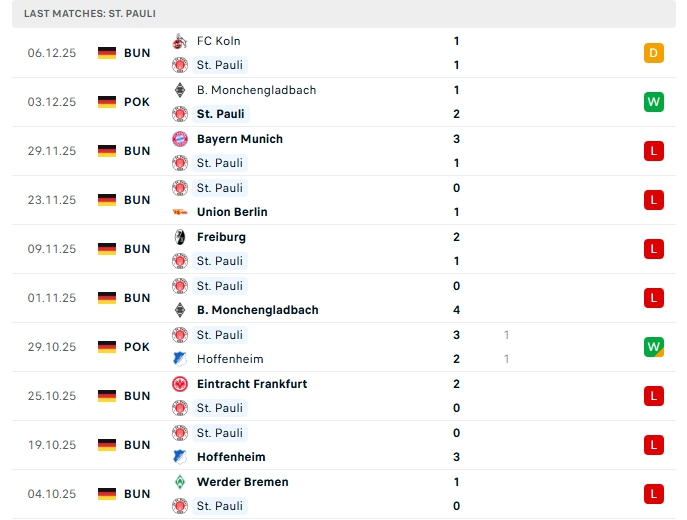Click the W badge for 29.10.25 Hoffenheim match
This screenshot has height=520, width=687.
pyautogui.click(x=654, y=347)
